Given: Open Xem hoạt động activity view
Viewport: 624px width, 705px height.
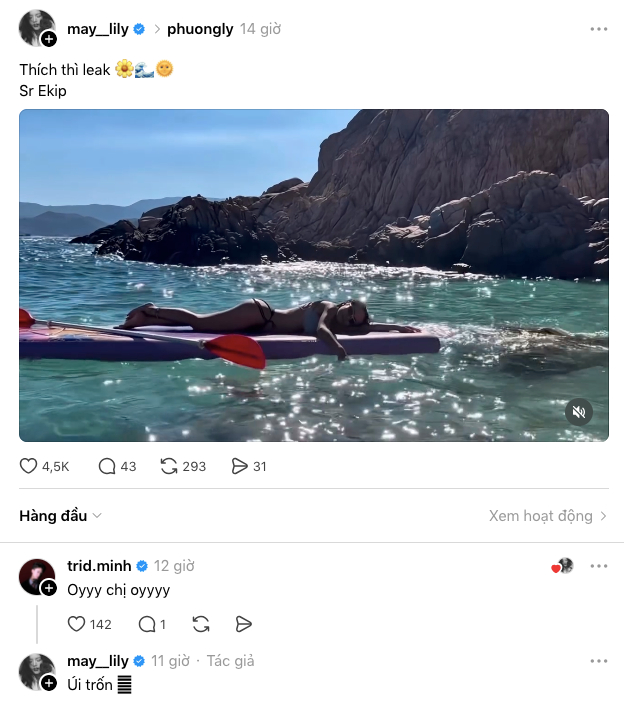Looking at the screenshot, I should point(547,516).
